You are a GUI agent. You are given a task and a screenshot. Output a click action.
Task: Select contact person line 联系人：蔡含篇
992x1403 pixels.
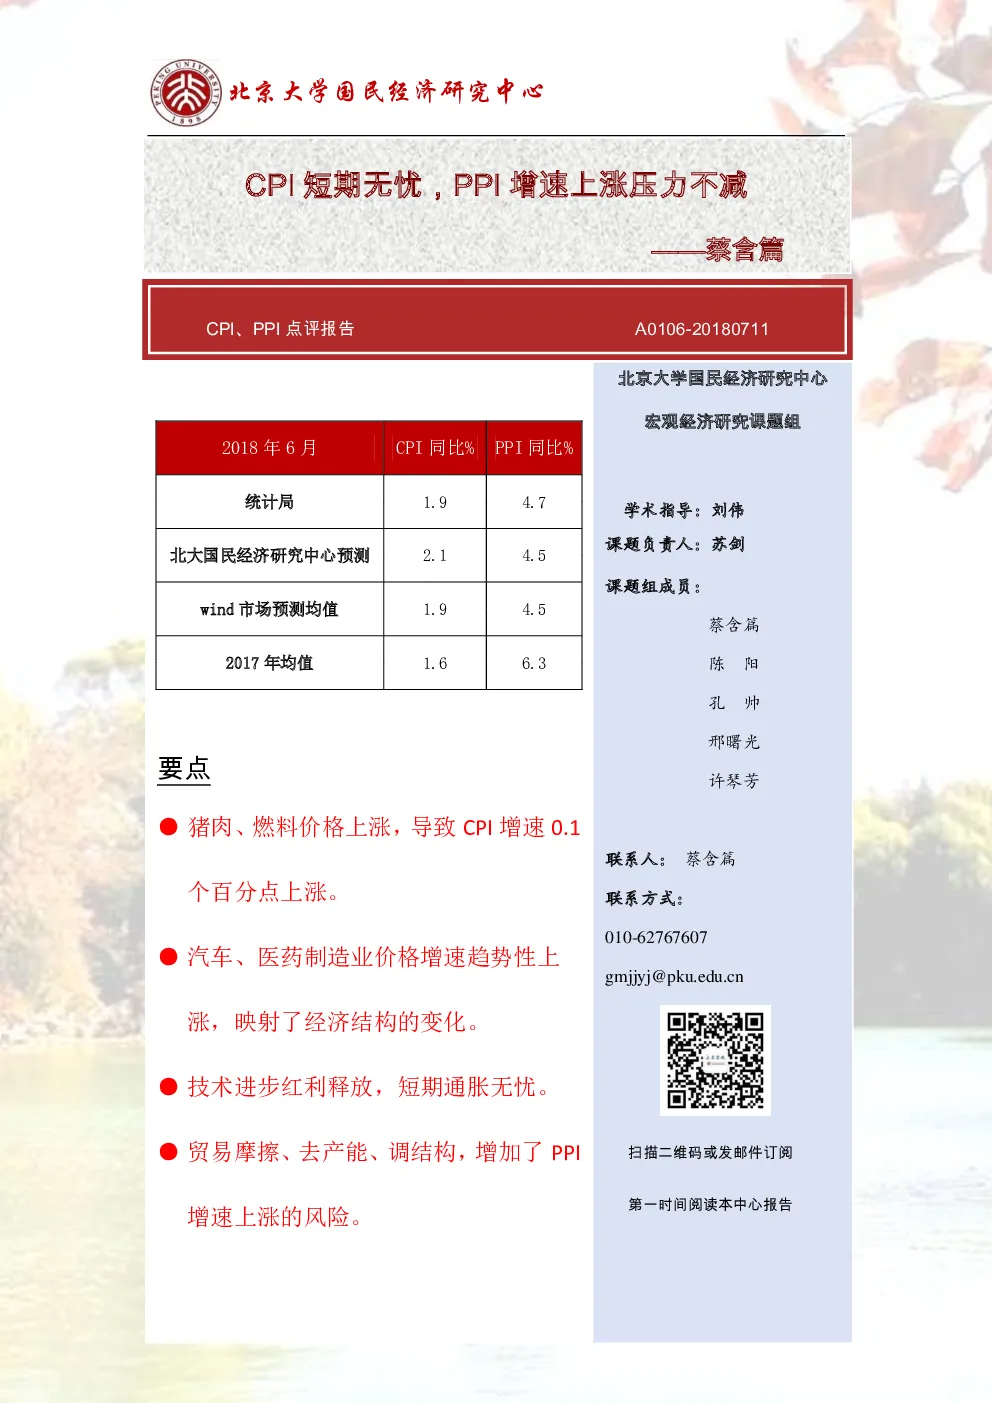click(671, 859)
